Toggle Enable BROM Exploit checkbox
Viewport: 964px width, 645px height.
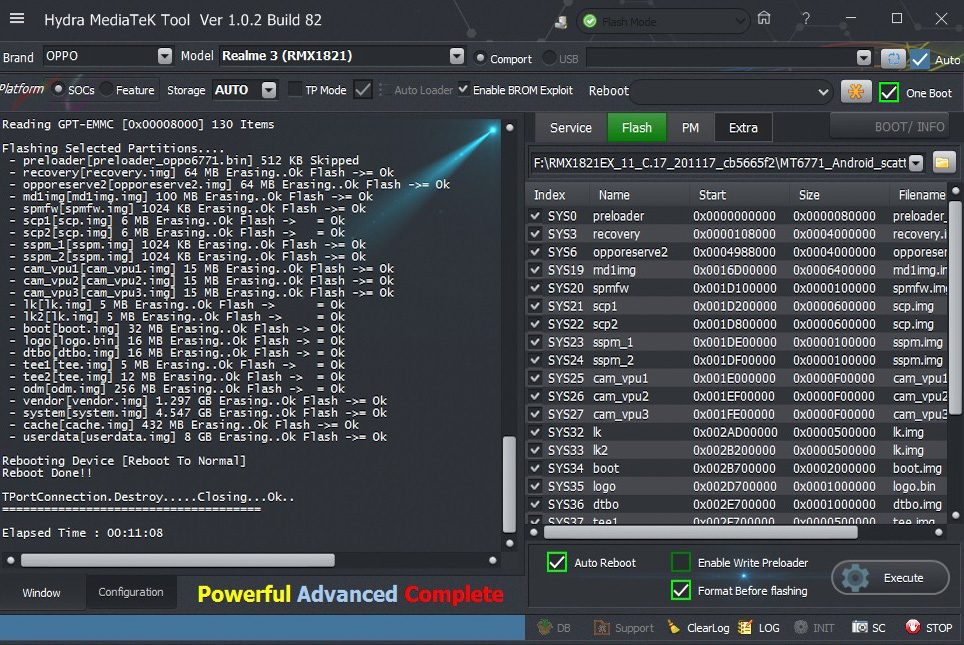coord(464,90)
